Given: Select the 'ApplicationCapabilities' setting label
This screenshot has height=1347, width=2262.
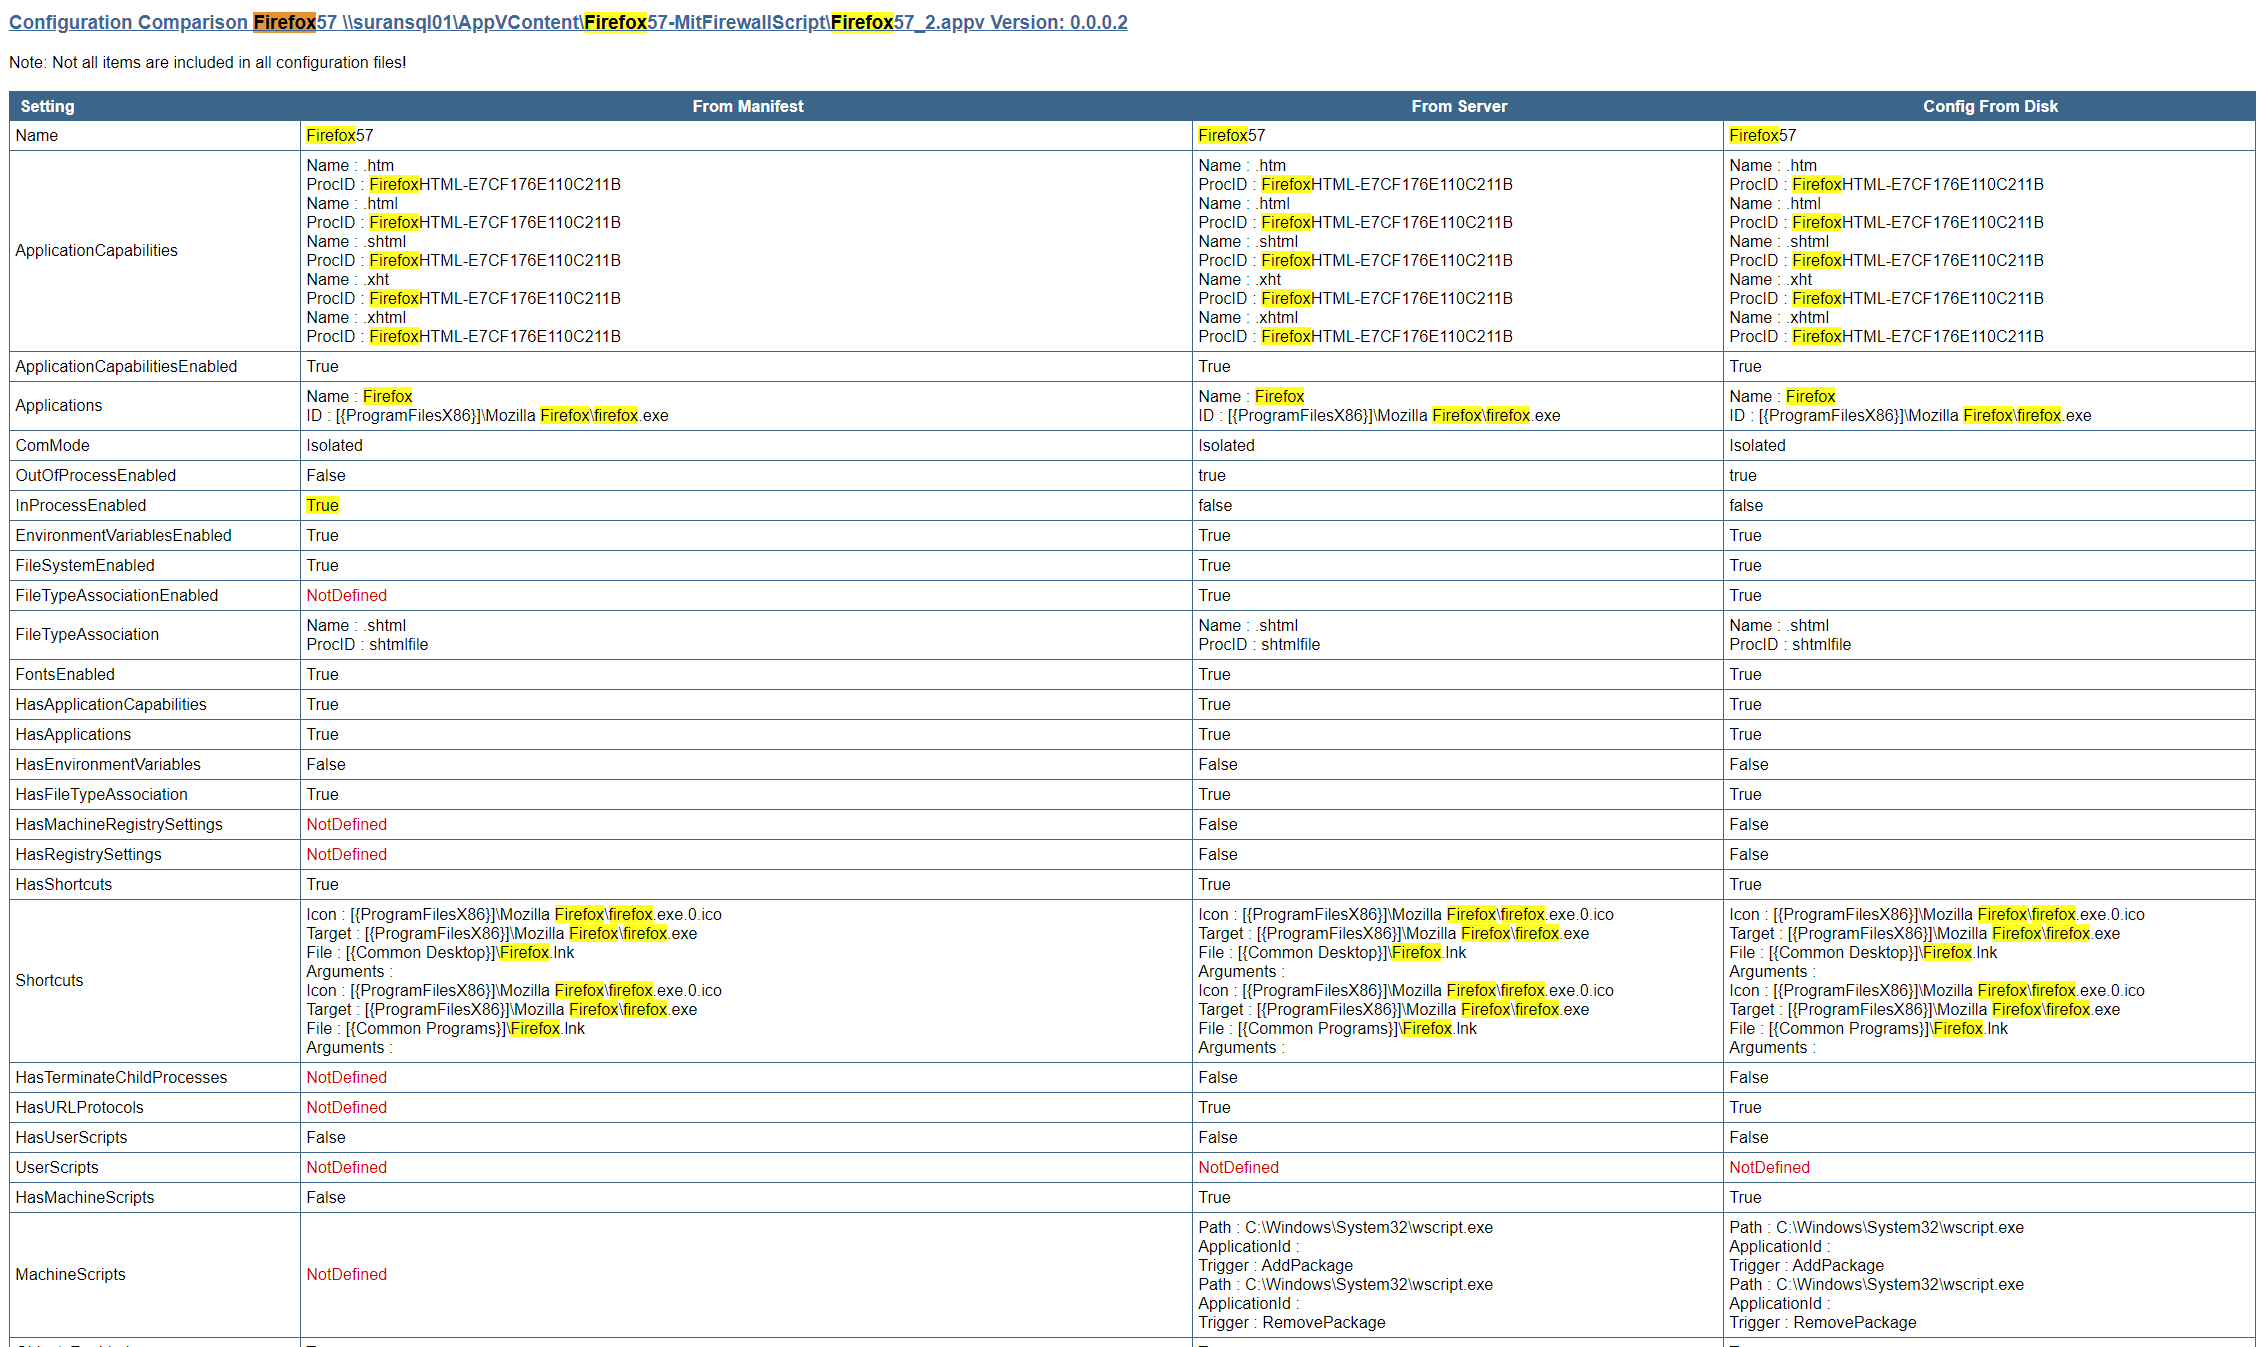Looking at the screenshot, I should click(96, 250).
